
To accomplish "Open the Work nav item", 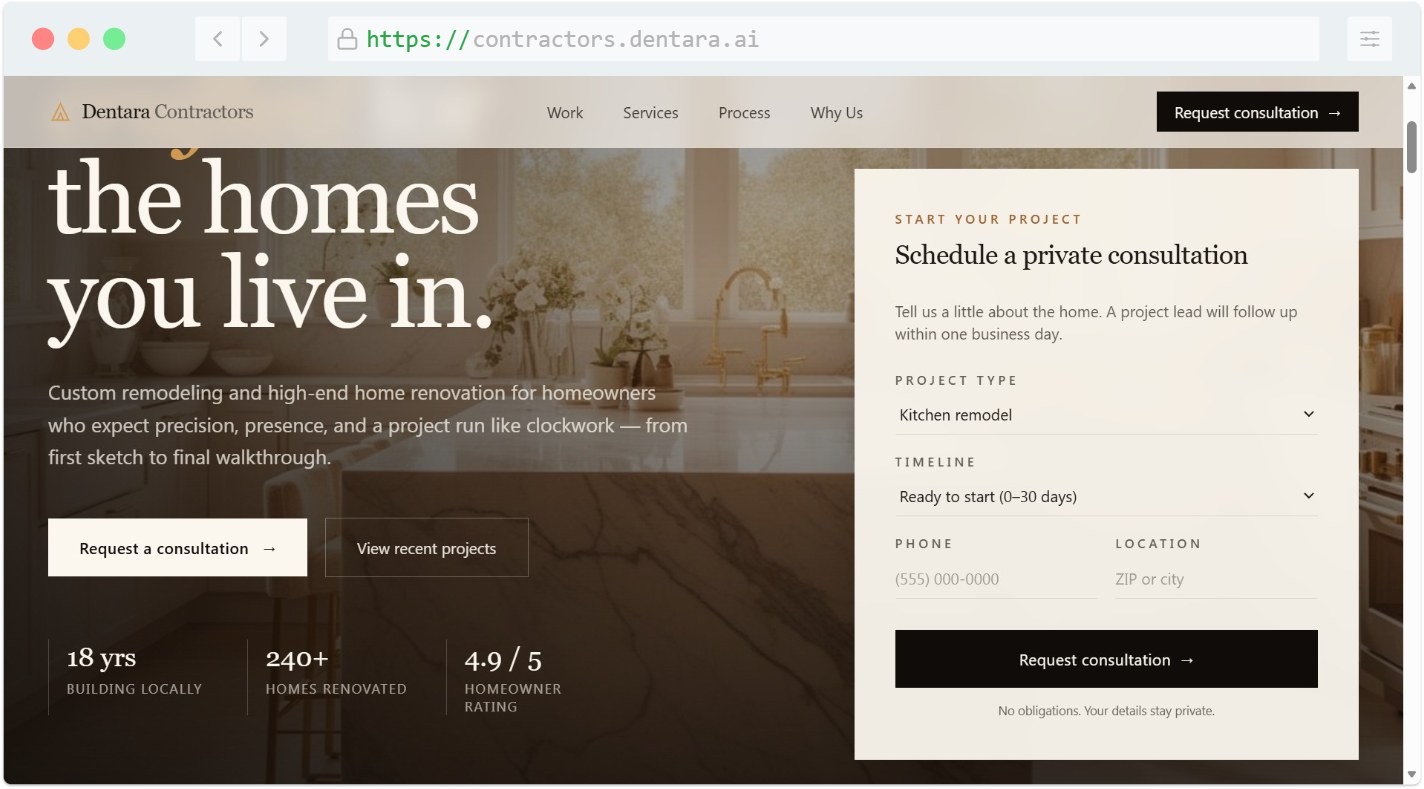I will [x=565, y=113].
